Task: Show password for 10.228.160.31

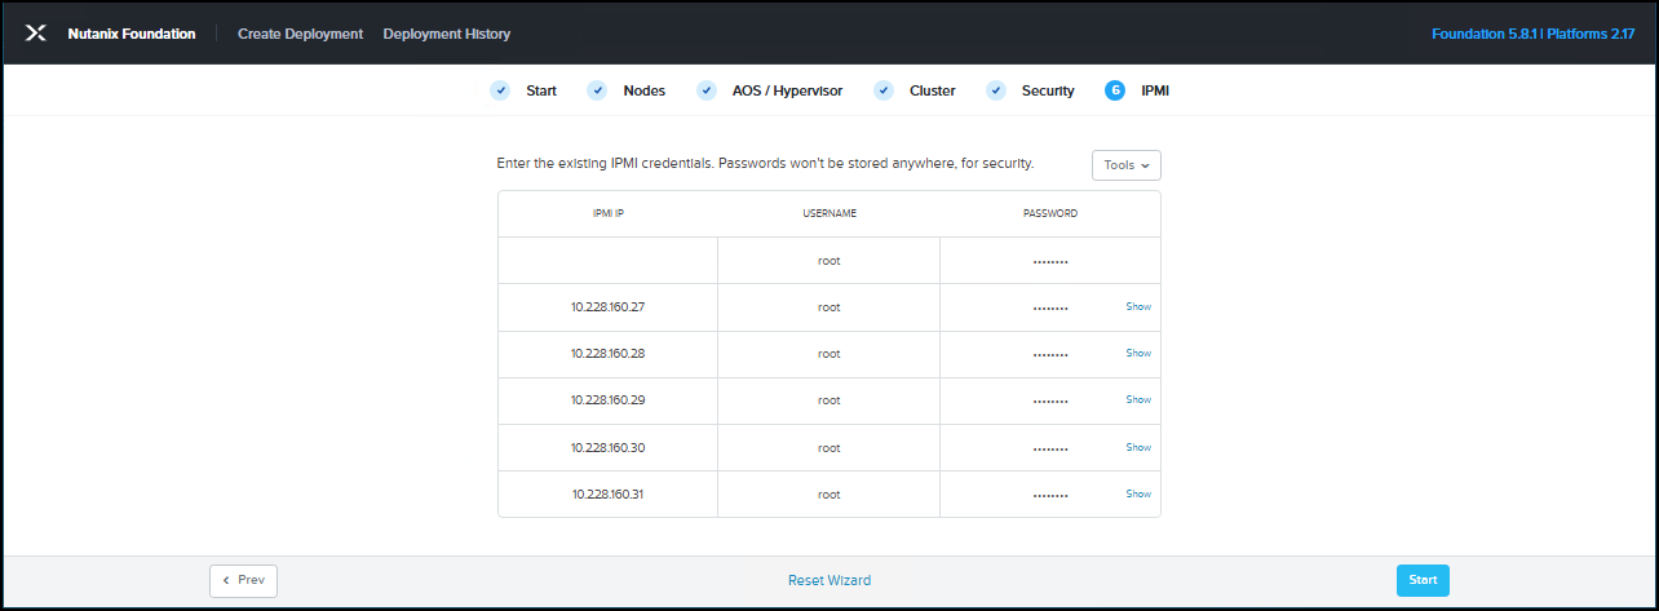Action: click(x=1138, y=494)
